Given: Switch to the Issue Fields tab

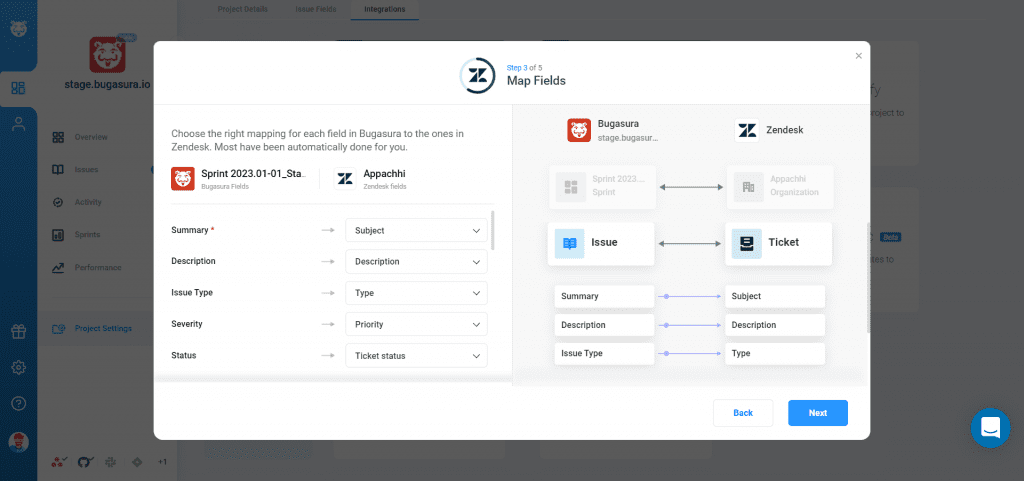Looking at the screenshot, I should point(317,9).
